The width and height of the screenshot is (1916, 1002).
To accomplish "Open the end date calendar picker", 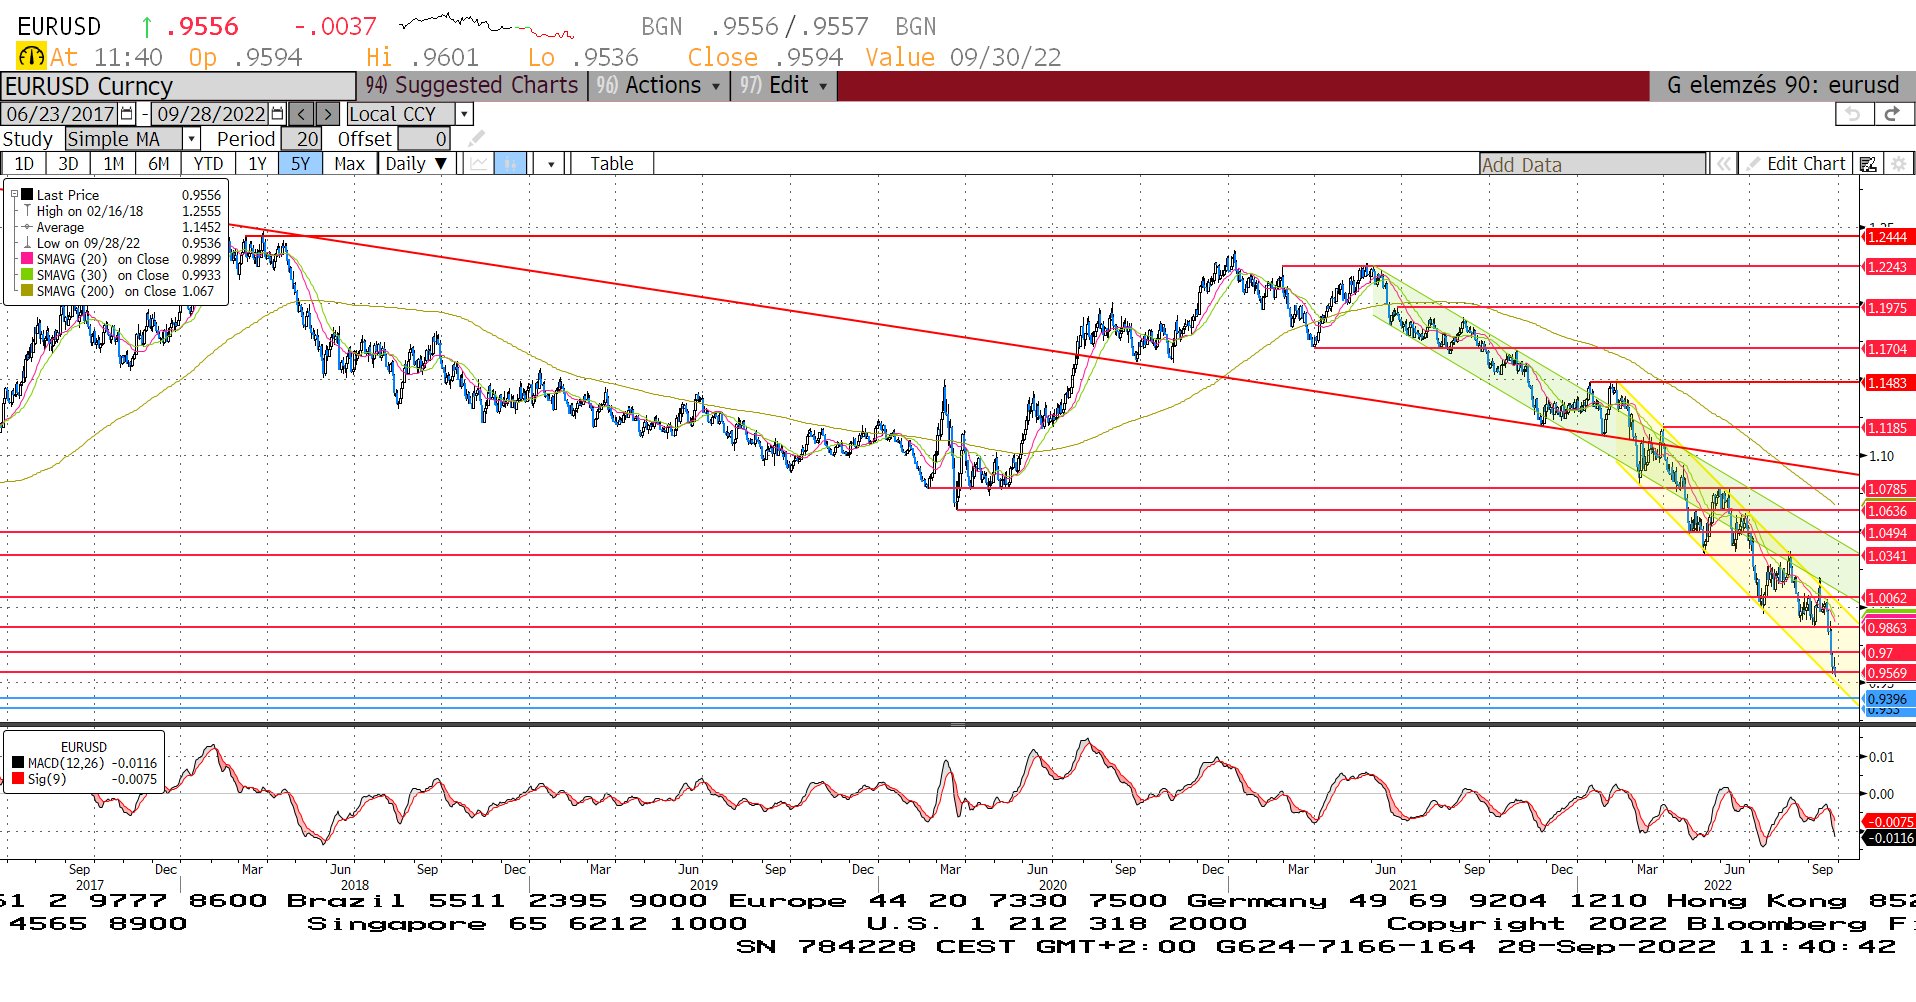I will pos(278,114).
